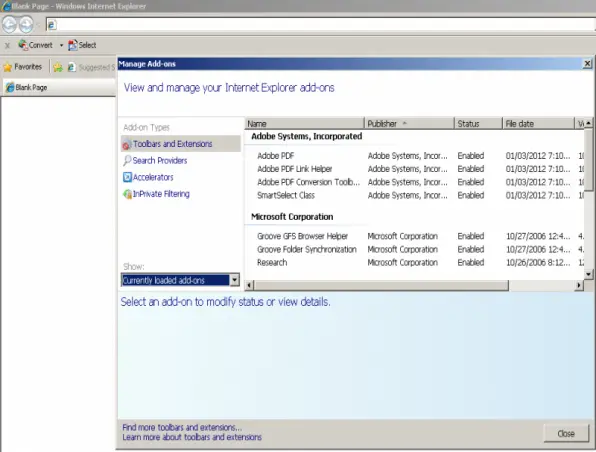Open Find more toolbars and extensions link
Screen dimensions: 596x452
pyautogui.click(x=182, y=427)
